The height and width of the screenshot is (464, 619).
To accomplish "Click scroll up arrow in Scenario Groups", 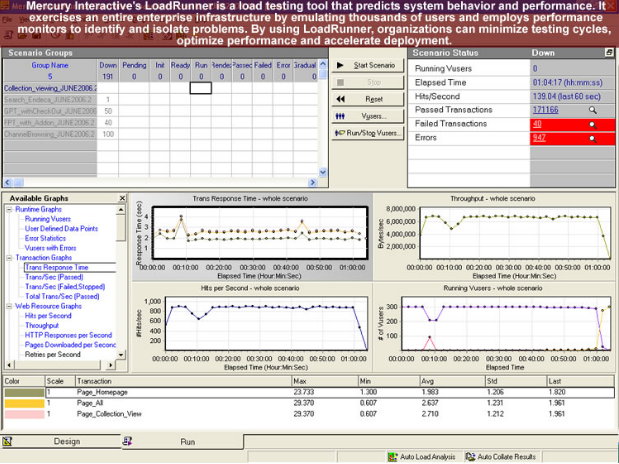I will [323, 64].
